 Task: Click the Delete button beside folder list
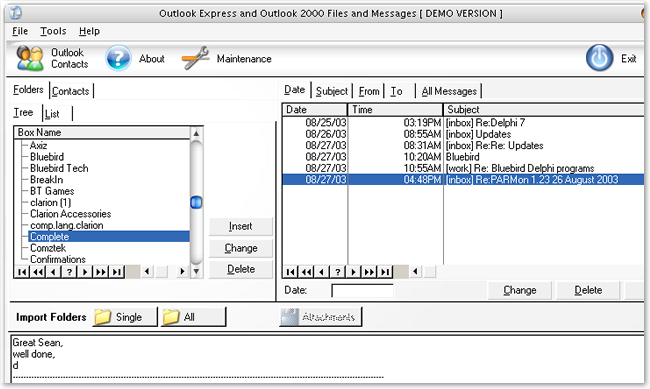click(x=240, y=269)
